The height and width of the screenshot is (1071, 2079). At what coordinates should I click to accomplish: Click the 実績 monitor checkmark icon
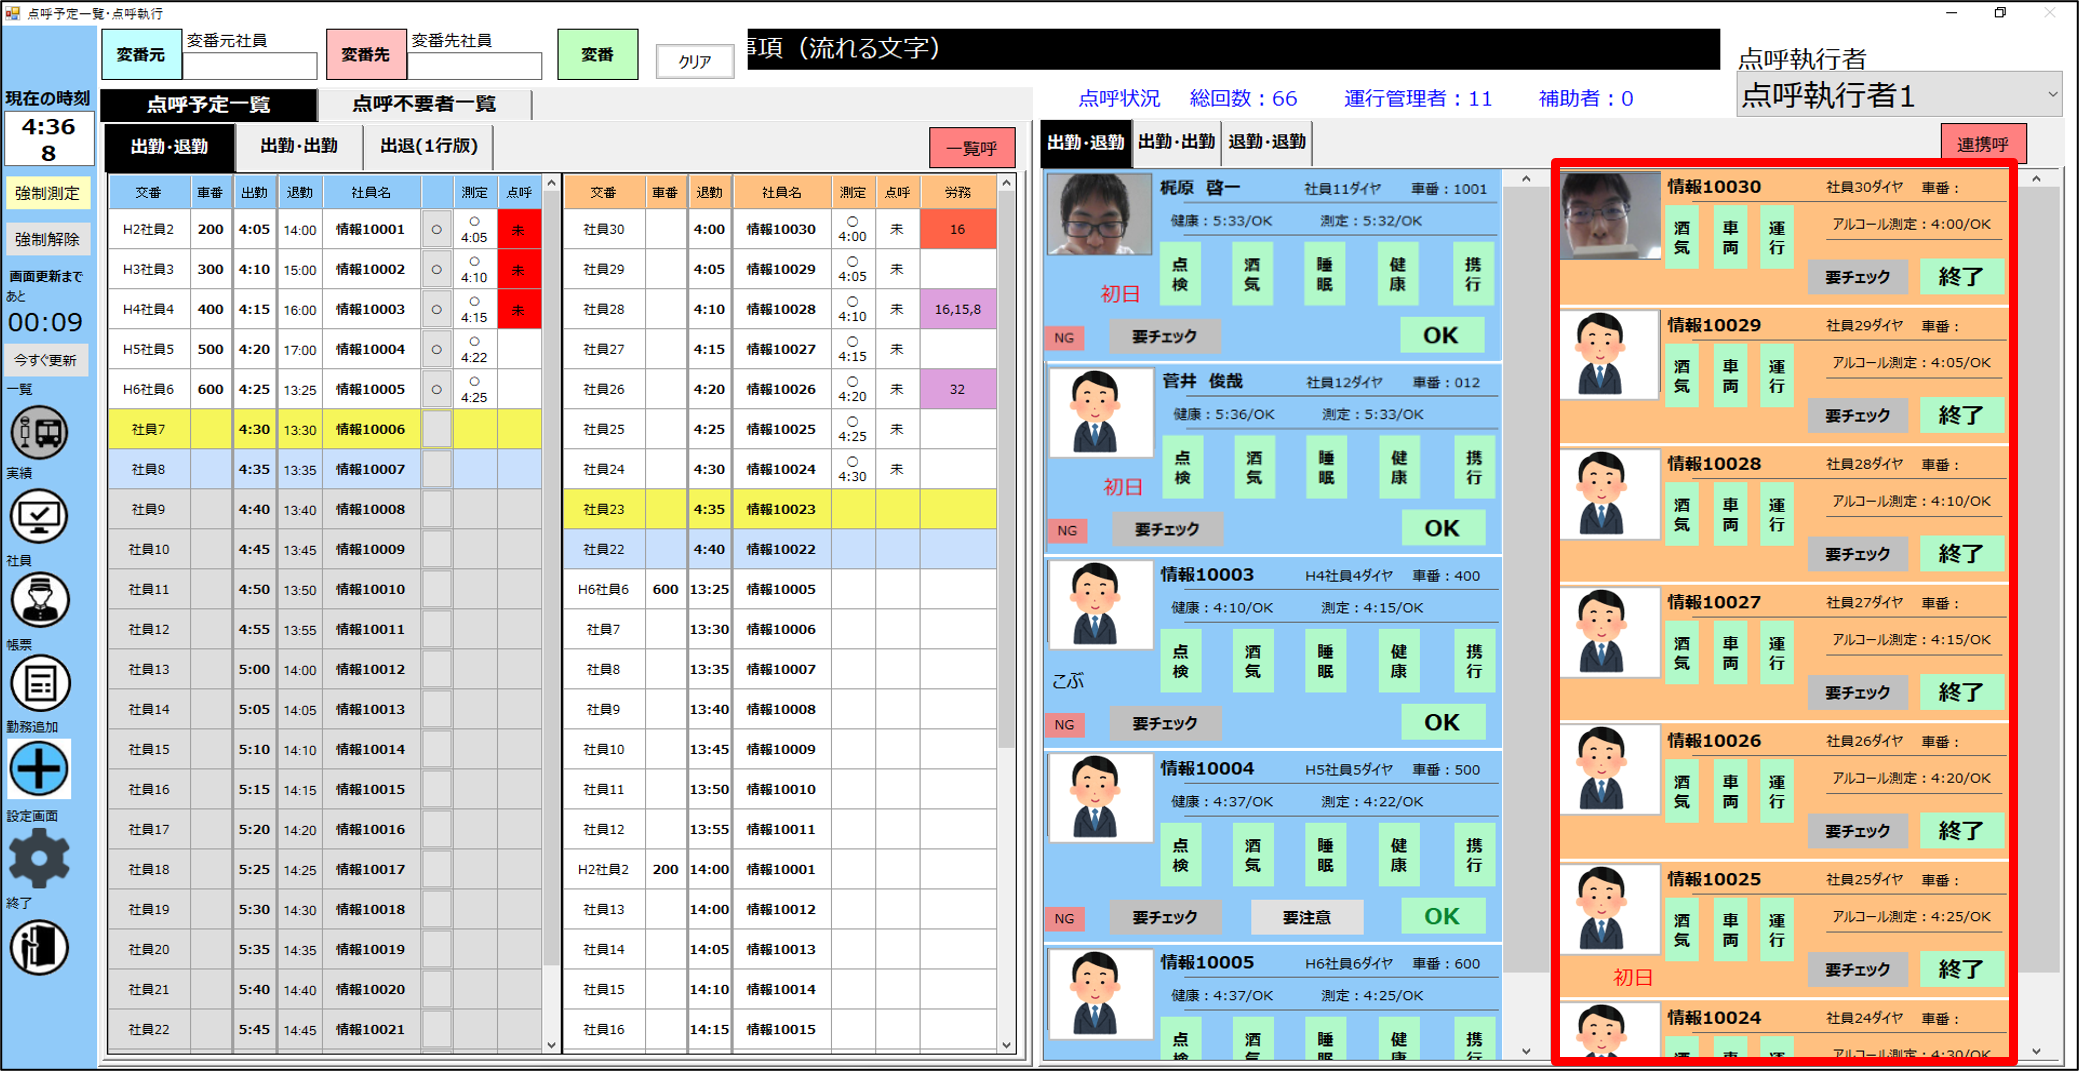coord(39,517)
